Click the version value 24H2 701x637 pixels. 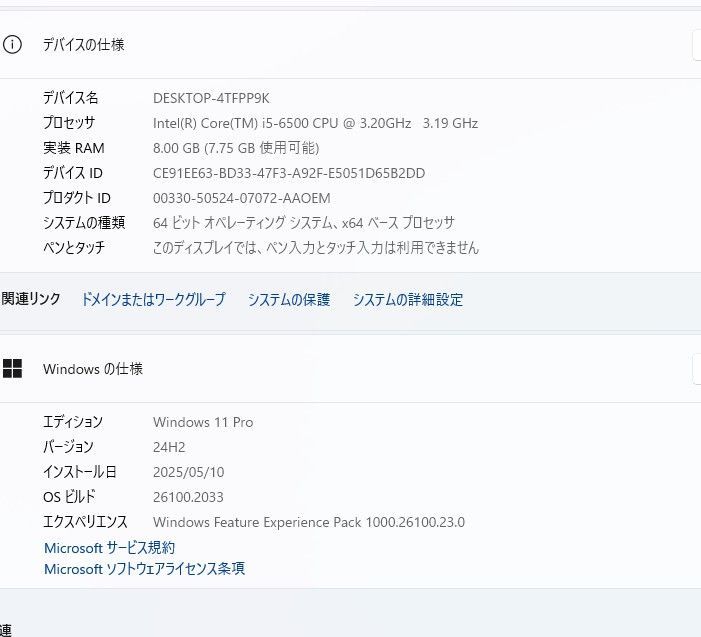169,447
